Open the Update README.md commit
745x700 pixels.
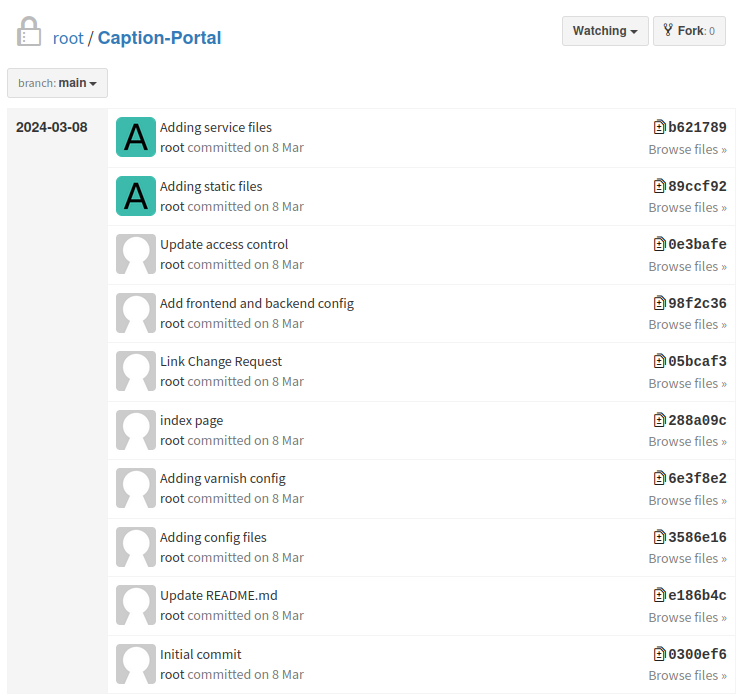pyautogui.click(x=219, y=595)
